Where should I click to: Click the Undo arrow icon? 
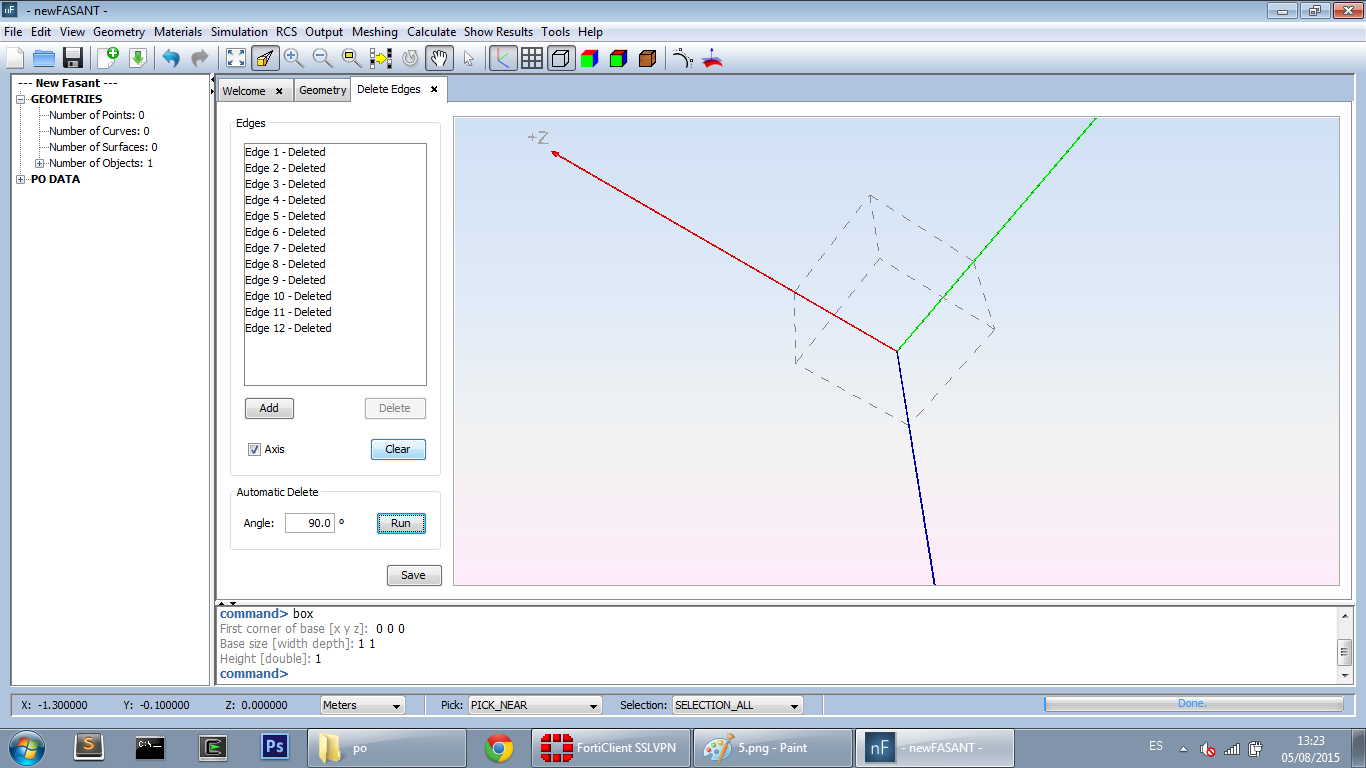[171, 58]
